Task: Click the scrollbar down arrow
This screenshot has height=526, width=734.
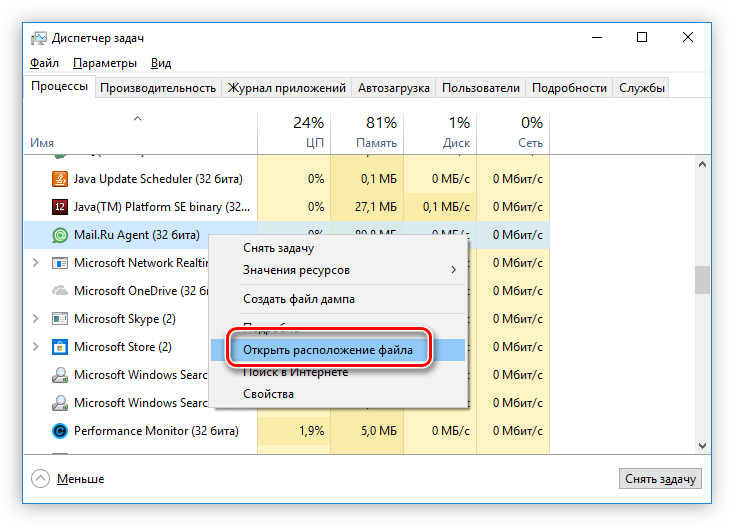Action: tap(702, 446)
